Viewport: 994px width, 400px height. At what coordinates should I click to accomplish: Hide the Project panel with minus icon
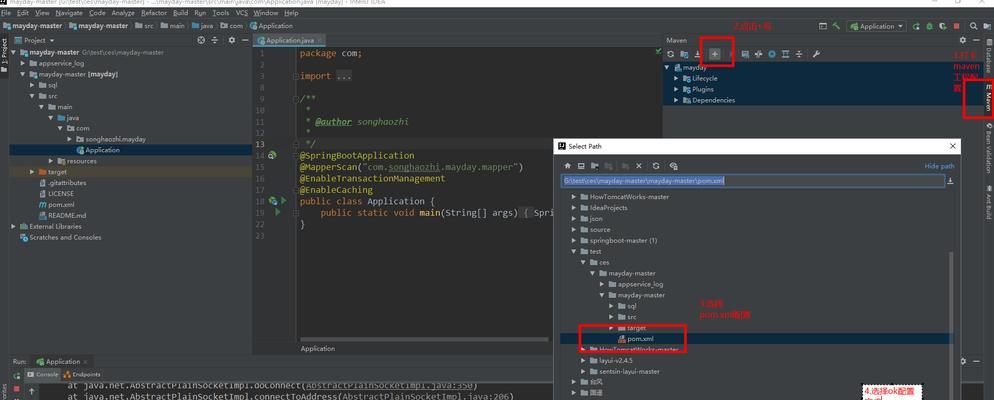tap(243, 40)
